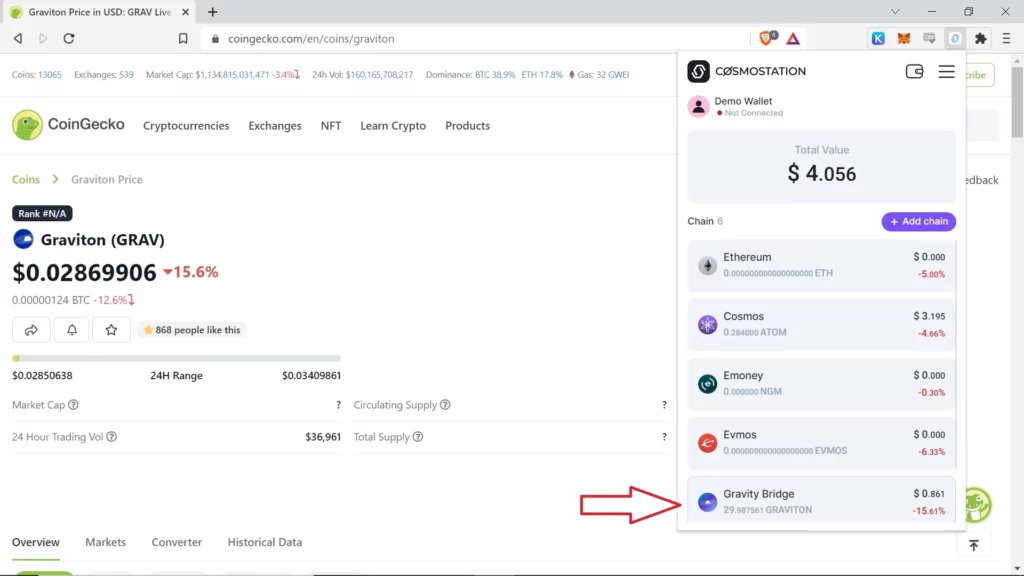Switch to the Markets tab

pos(105,542)
